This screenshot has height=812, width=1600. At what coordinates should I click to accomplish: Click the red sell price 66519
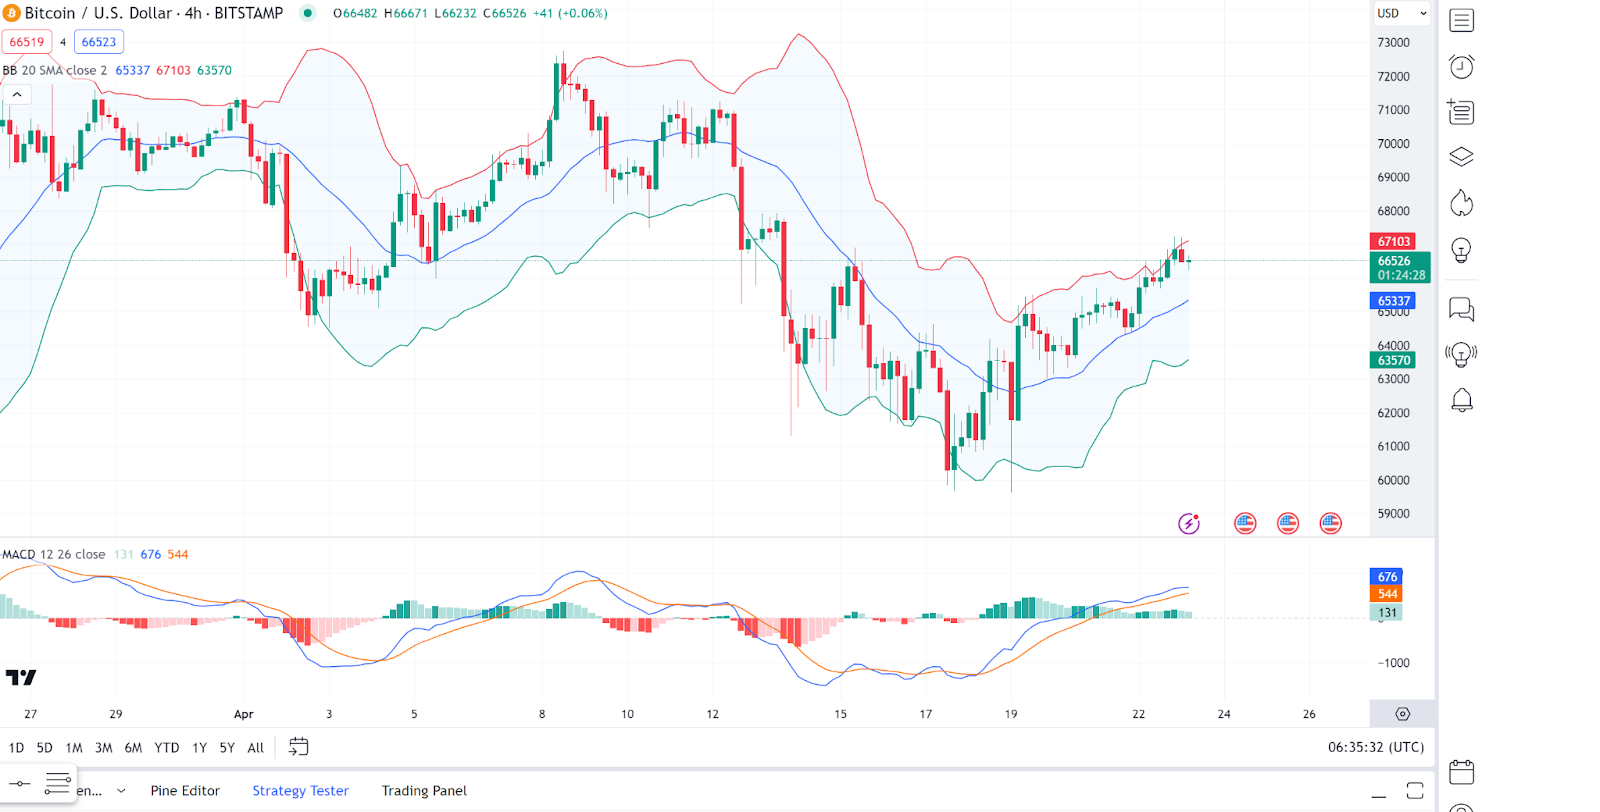point(27,42)
